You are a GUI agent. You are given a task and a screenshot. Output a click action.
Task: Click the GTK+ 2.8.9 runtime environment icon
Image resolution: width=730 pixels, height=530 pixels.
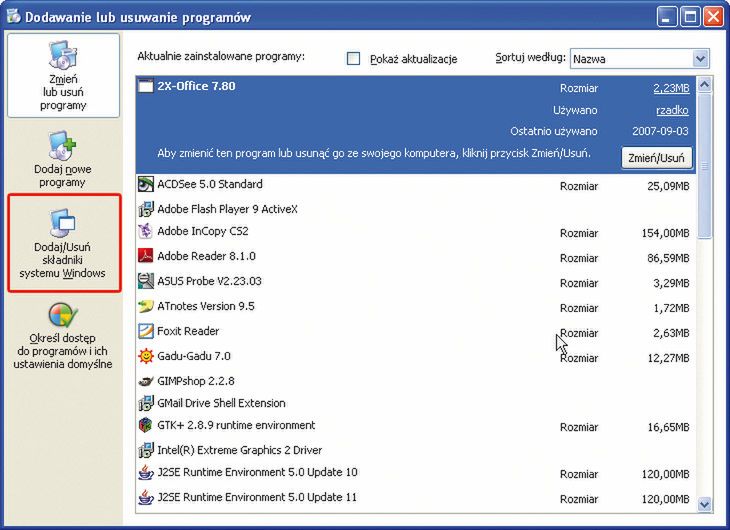[146, 425]
